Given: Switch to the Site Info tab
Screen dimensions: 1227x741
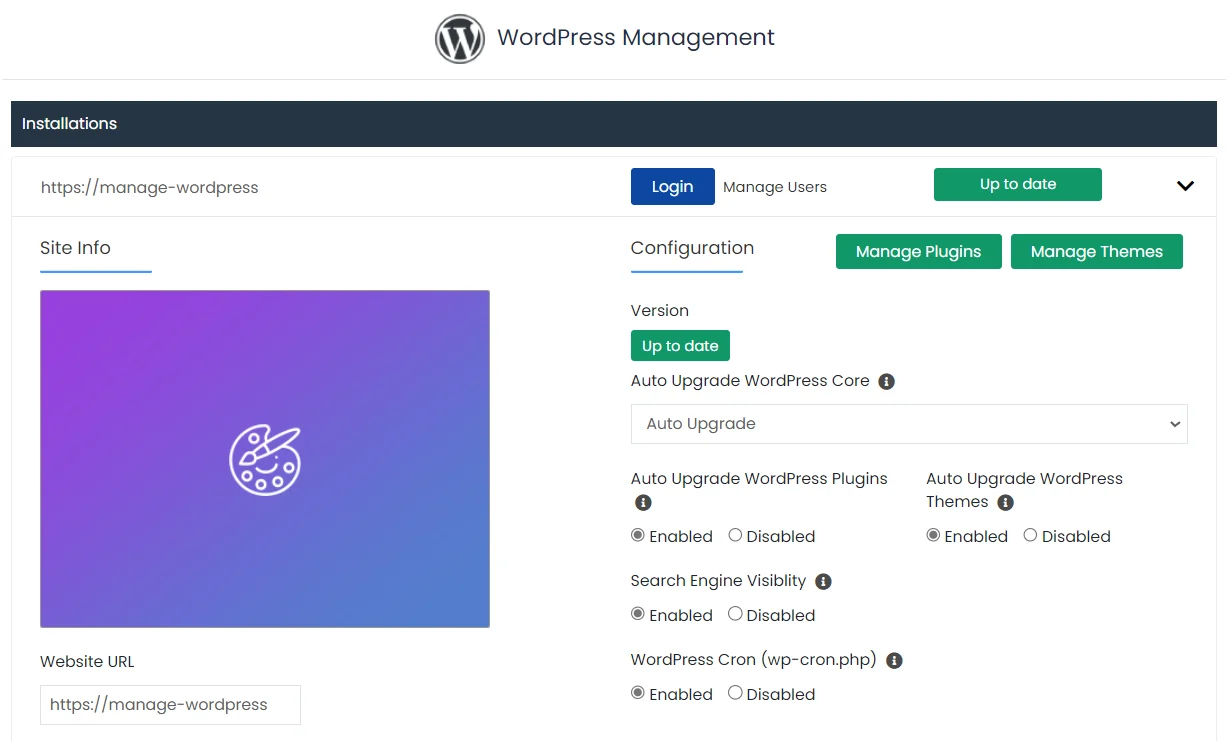Looking at the screenshot, I should [76, 248].
